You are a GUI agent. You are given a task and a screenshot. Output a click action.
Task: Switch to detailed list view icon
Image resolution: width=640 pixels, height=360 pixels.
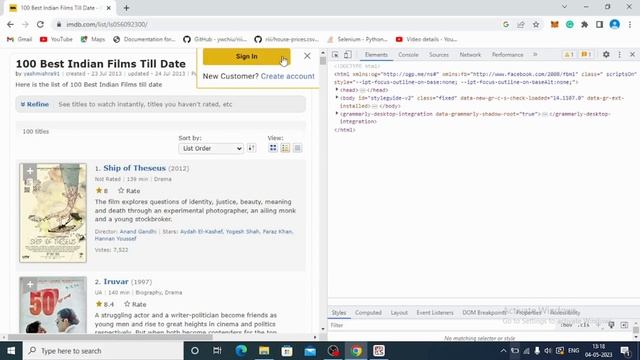(285, 148)
